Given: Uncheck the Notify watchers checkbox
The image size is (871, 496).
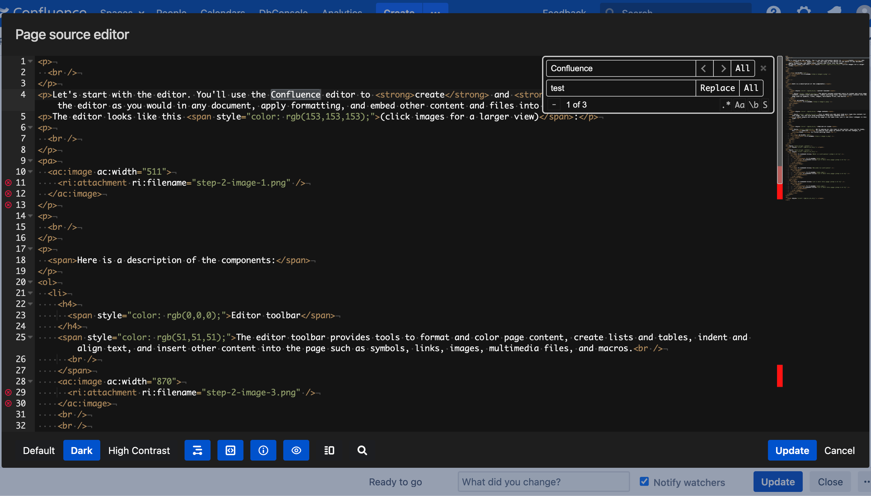Looking at the screenshot, I should [644, 482].
